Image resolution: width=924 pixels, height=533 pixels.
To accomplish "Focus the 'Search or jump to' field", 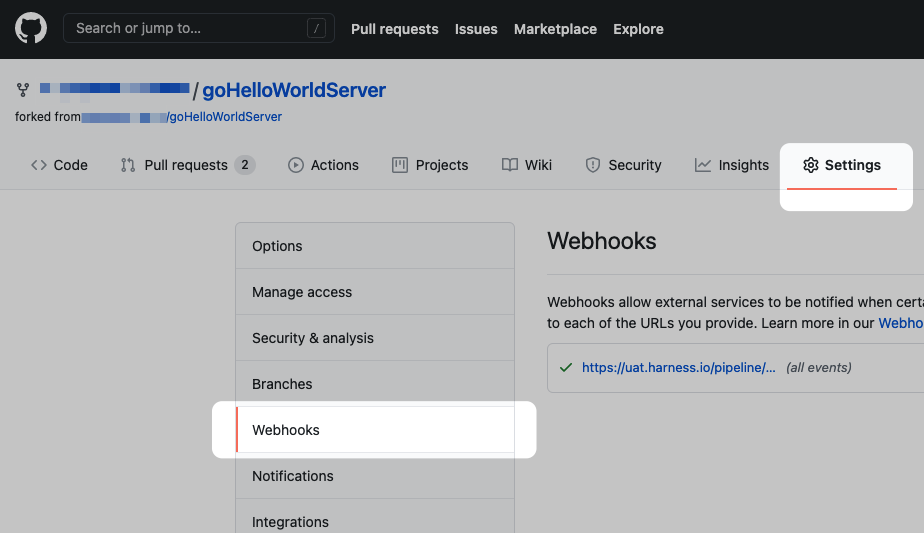I will pyautogui.click(x=185, y=28).
